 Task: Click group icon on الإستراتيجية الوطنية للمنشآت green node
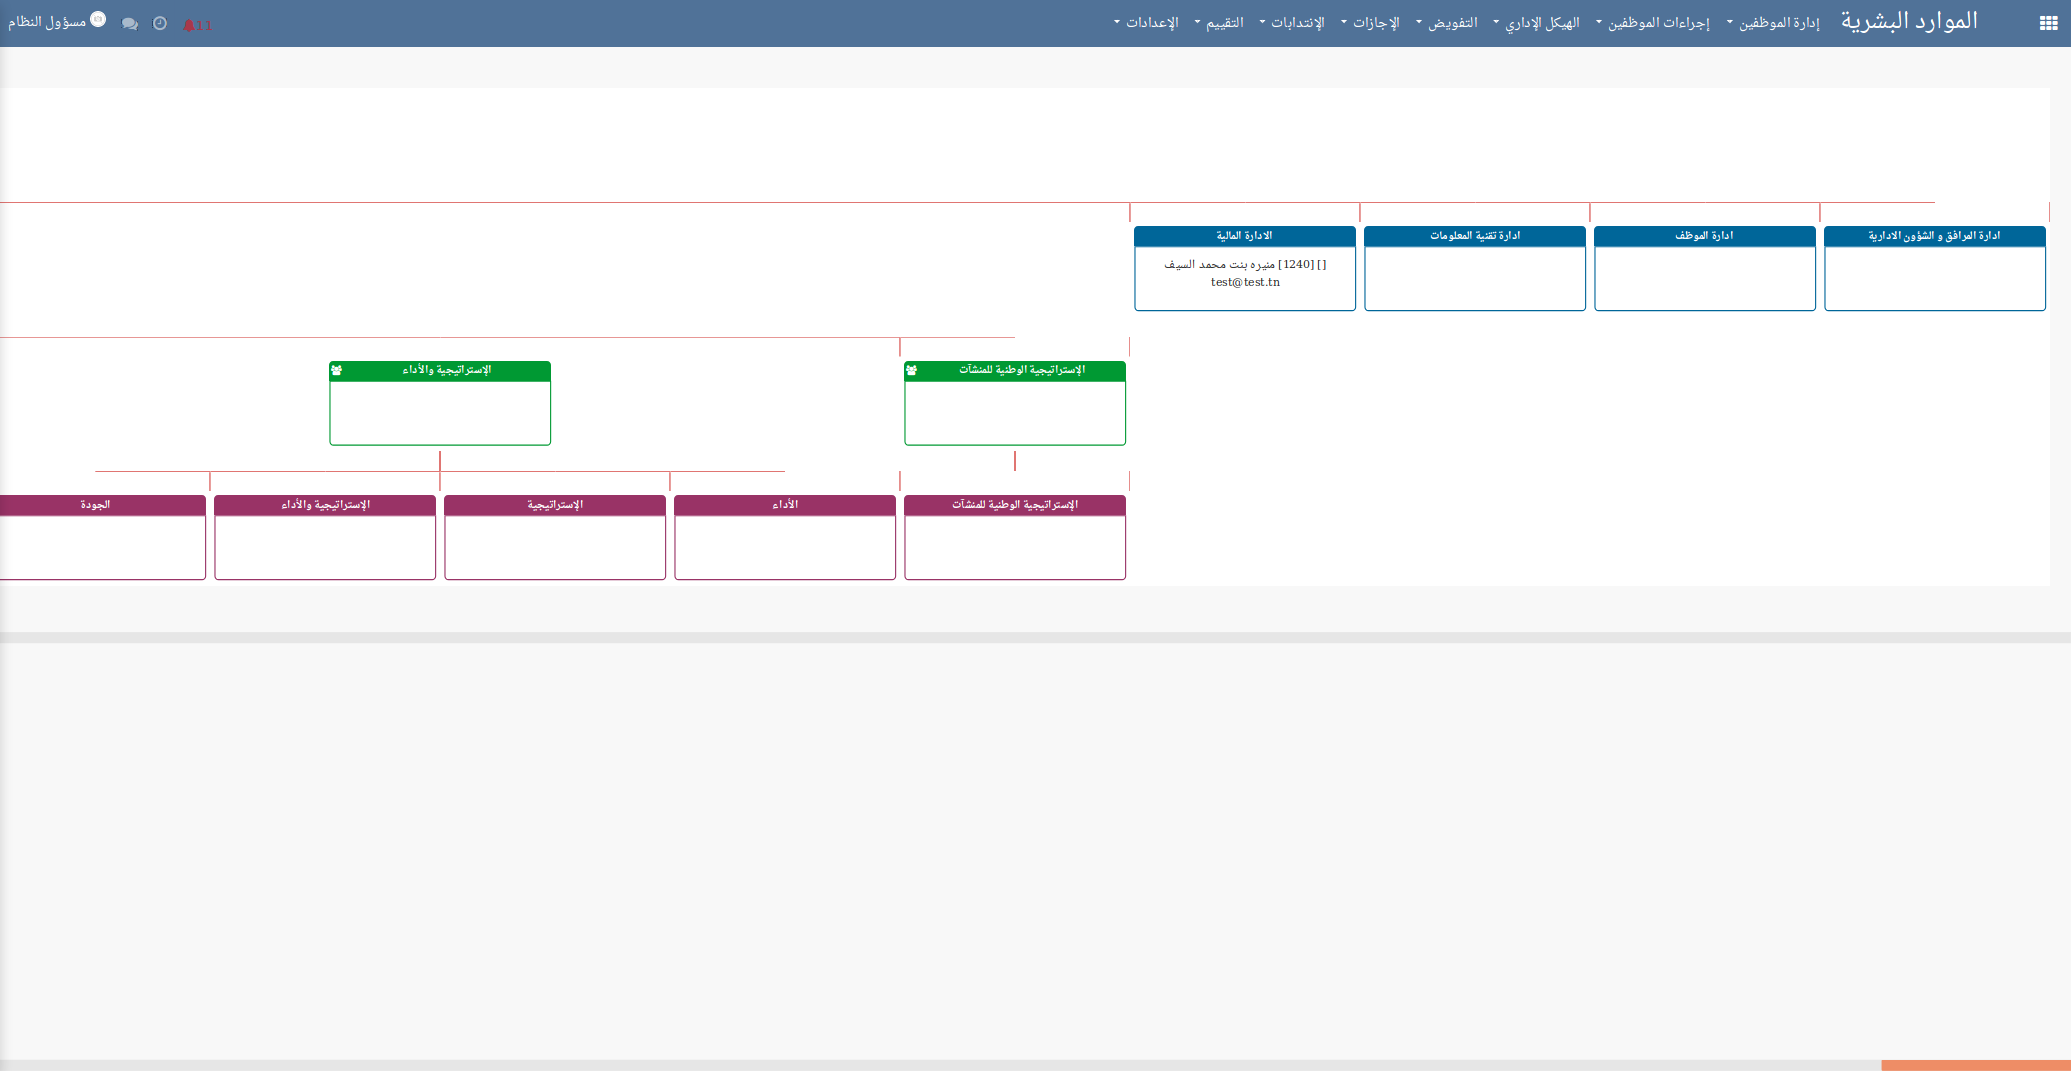click(912, 370)
